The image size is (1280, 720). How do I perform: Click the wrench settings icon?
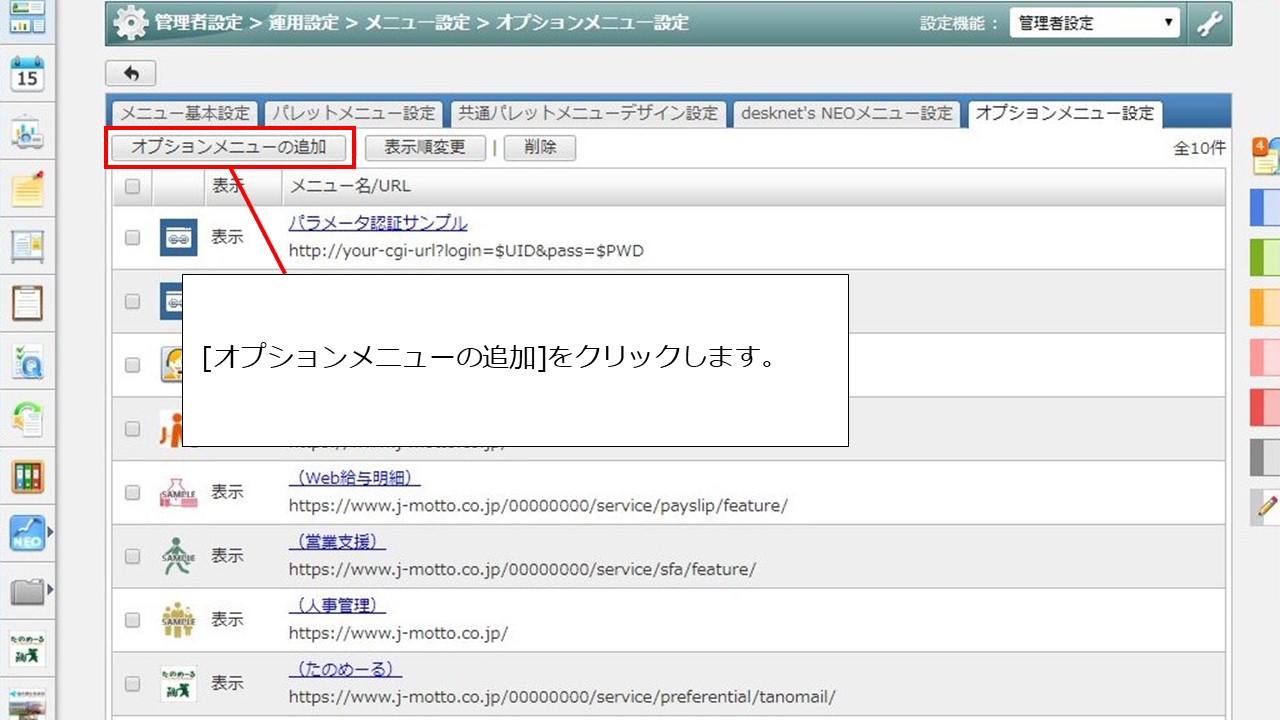[1210, 24]
